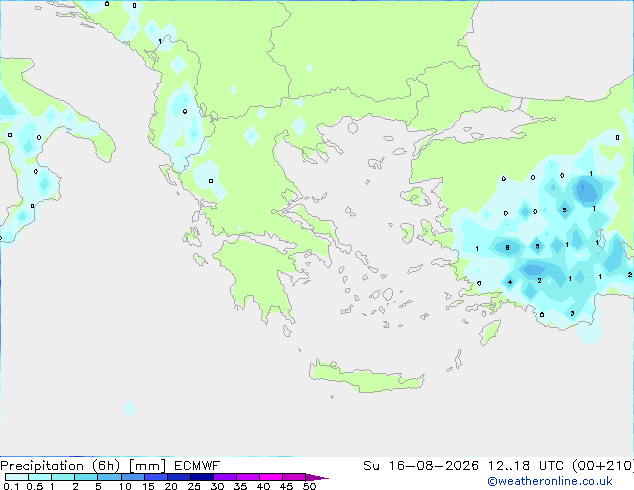Click the '20' legend scale label

[x=171, y=486]
